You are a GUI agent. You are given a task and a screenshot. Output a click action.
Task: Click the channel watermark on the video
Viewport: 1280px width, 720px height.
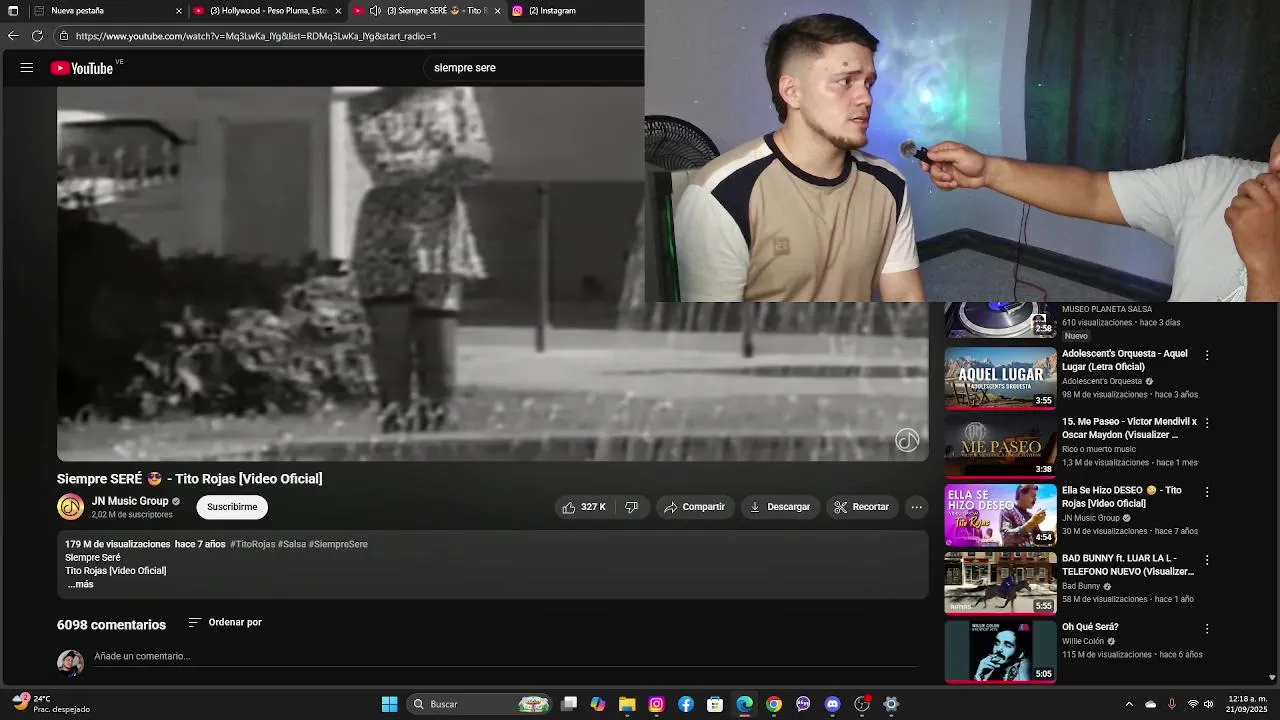907,440
